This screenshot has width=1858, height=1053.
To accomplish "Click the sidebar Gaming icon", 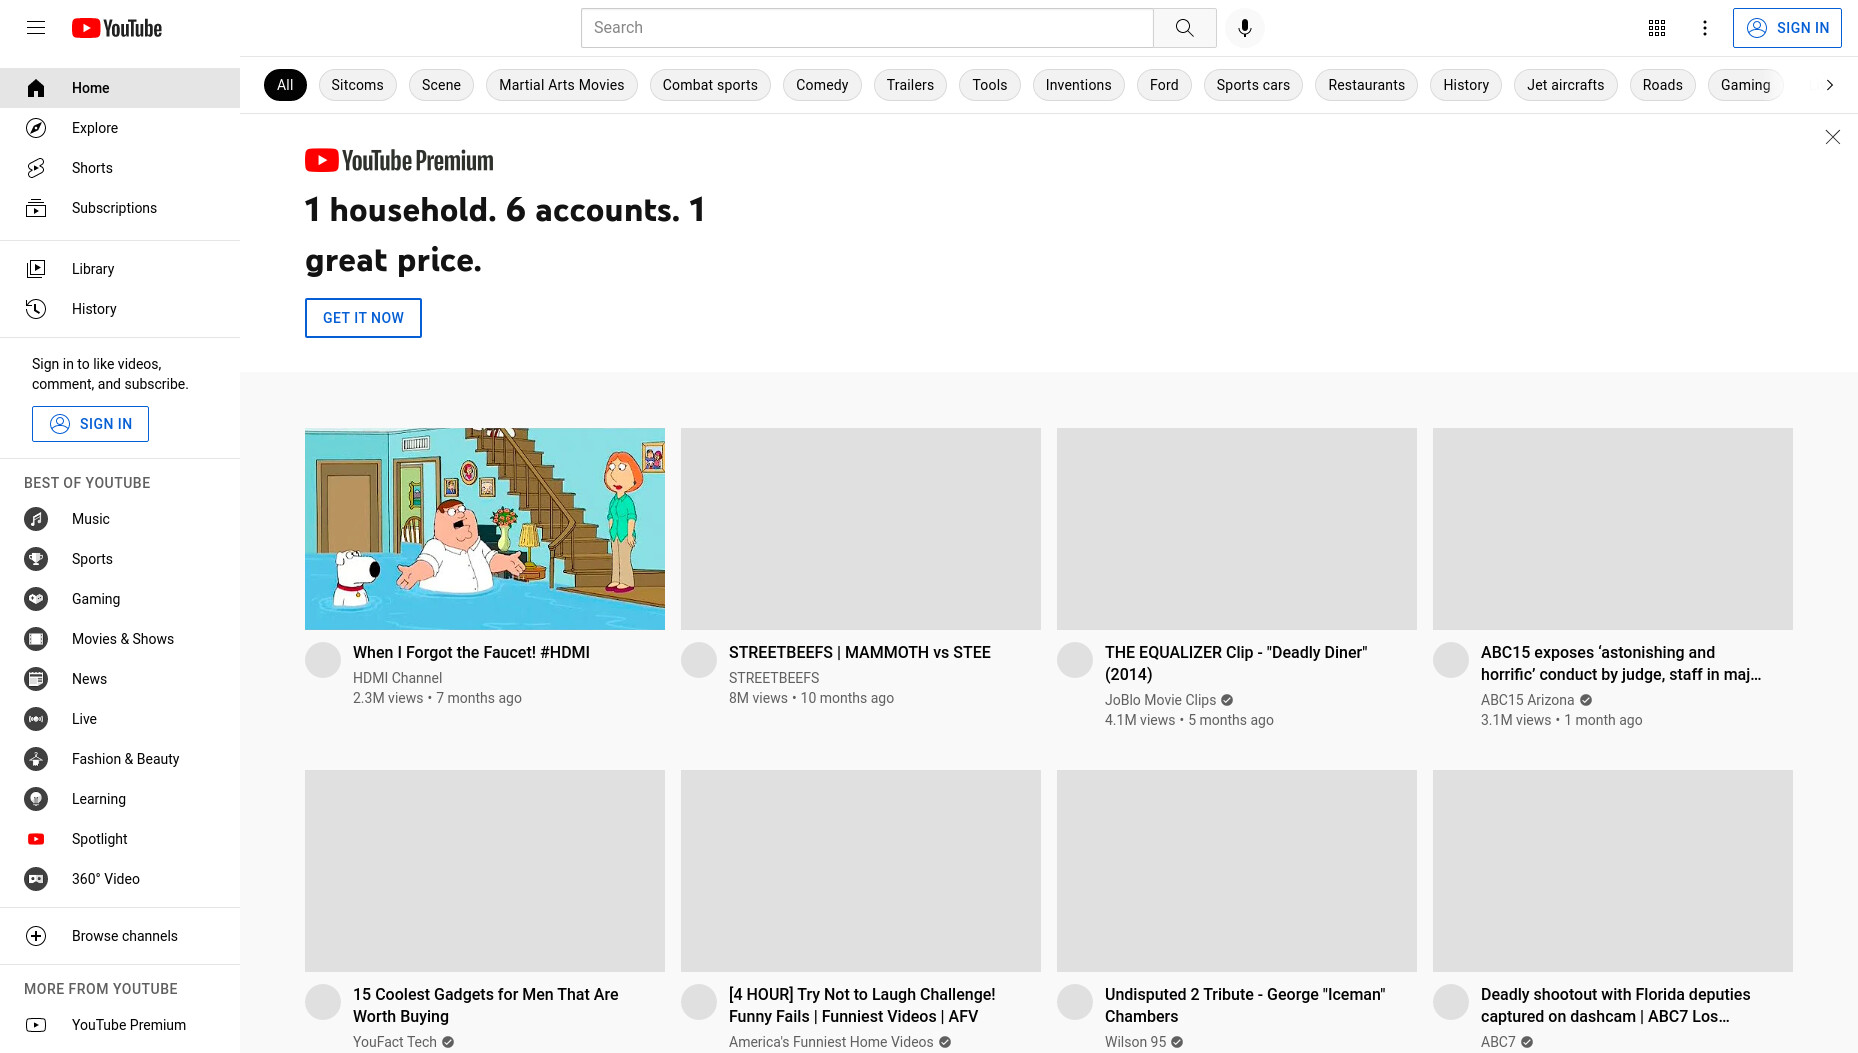I will pyautogui.click(x=36, y=599).
